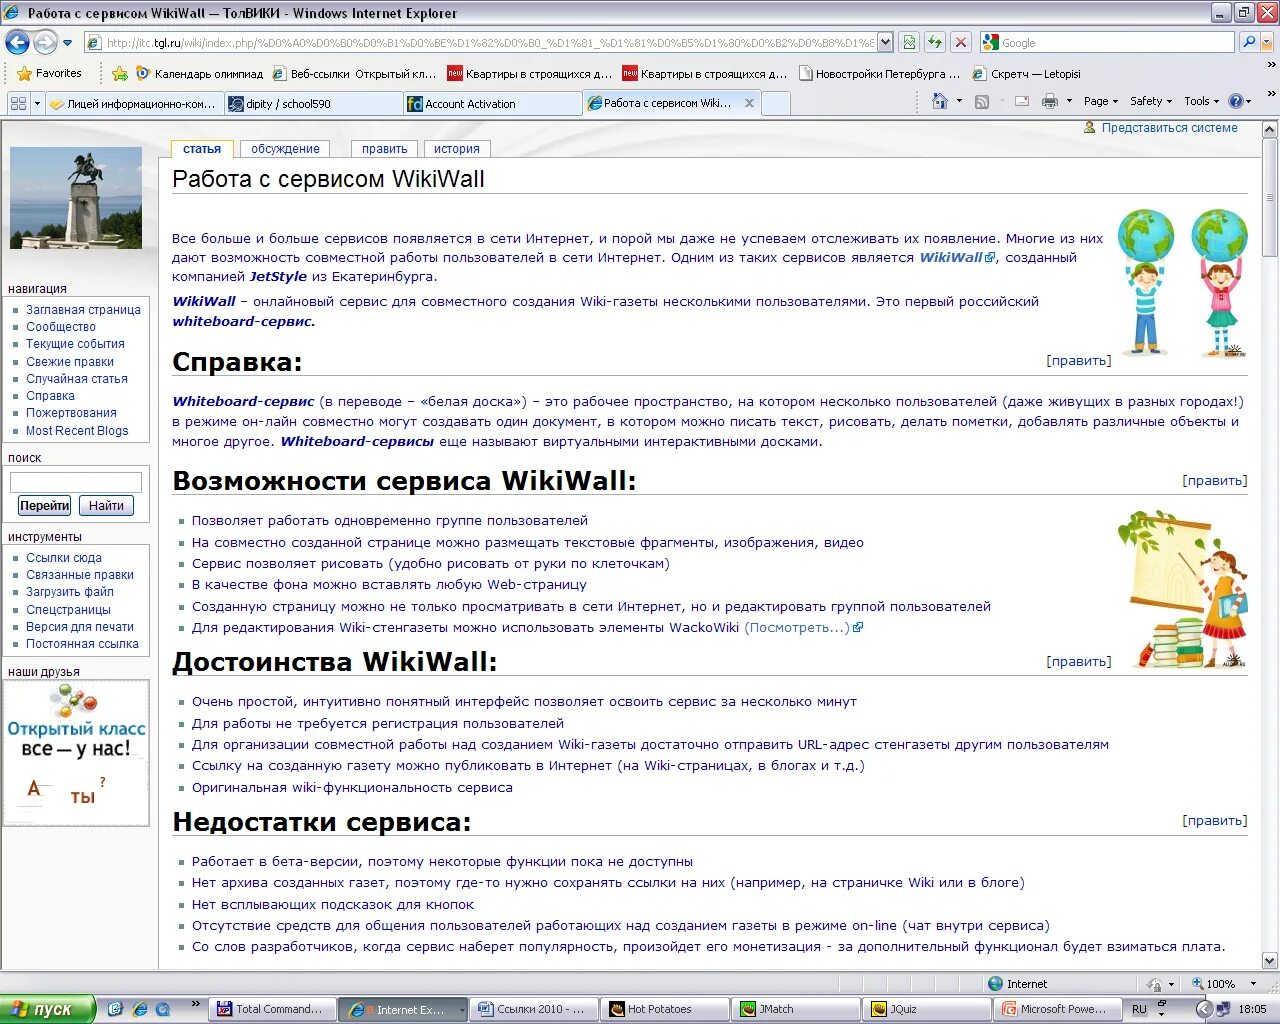Click the Print icon in command bar
Screen dimensions: 1280x1024
[x=1050, y=101]
